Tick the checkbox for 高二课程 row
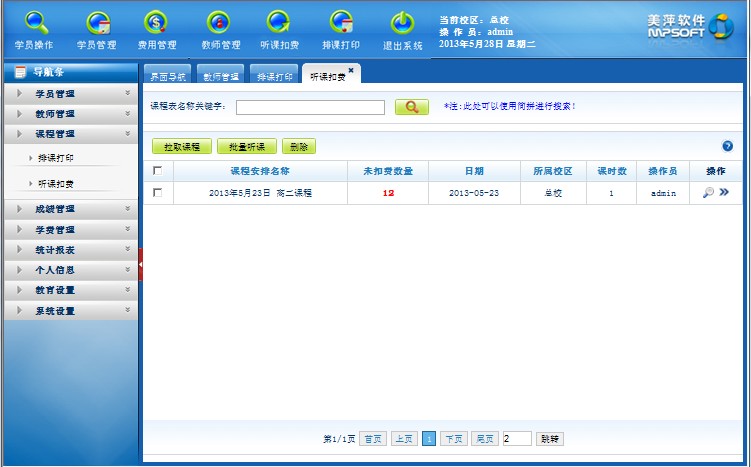 157,193
